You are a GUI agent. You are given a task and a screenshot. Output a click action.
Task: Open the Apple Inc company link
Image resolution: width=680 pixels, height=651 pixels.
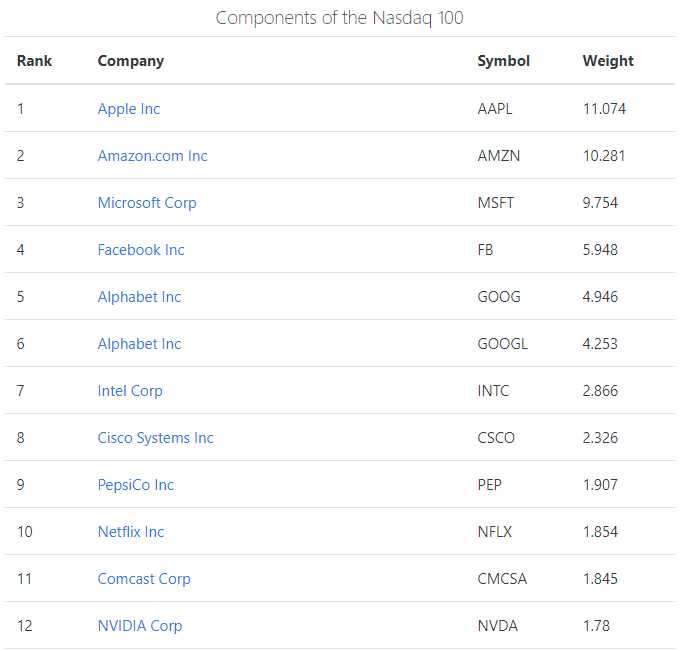point(129,109)
